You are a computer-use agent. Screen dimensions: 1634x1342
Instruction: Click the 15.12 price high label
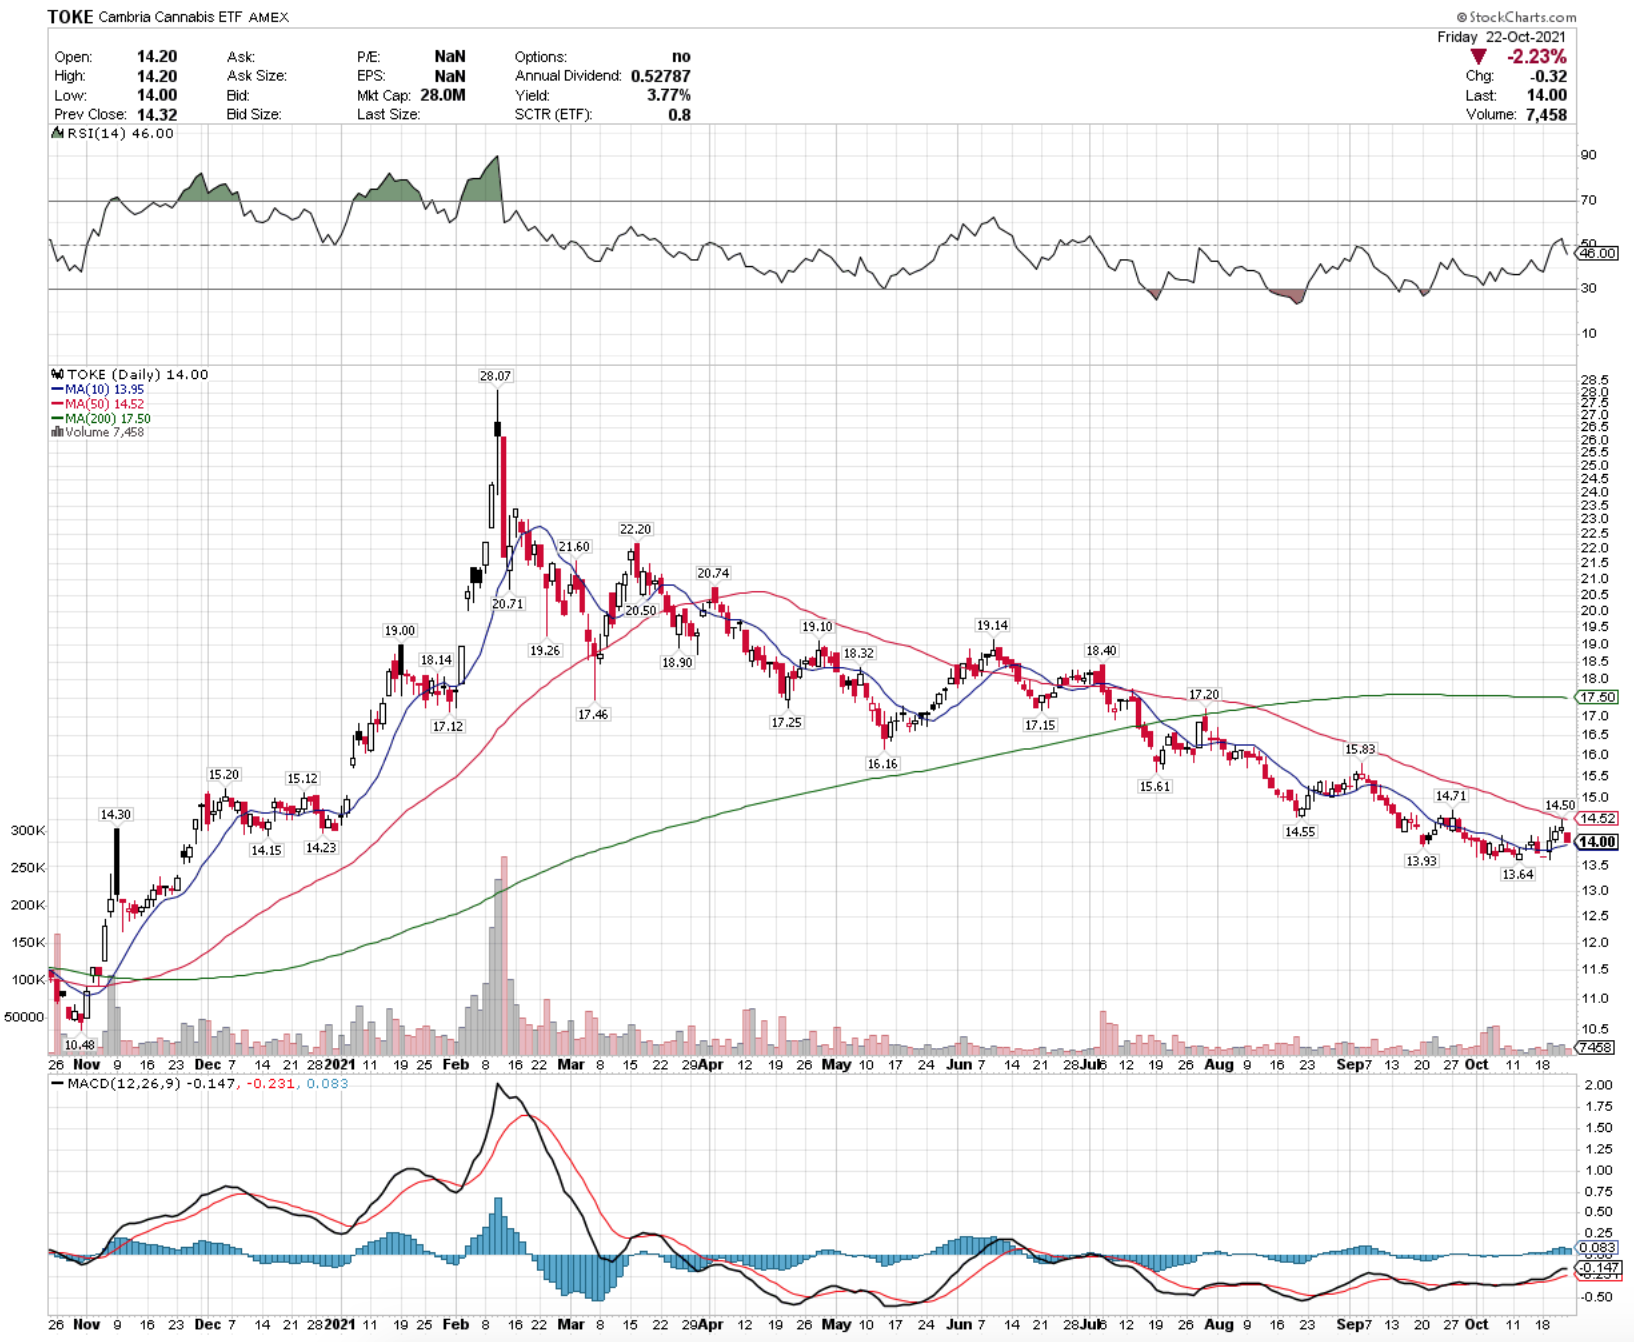pos(302,778)
